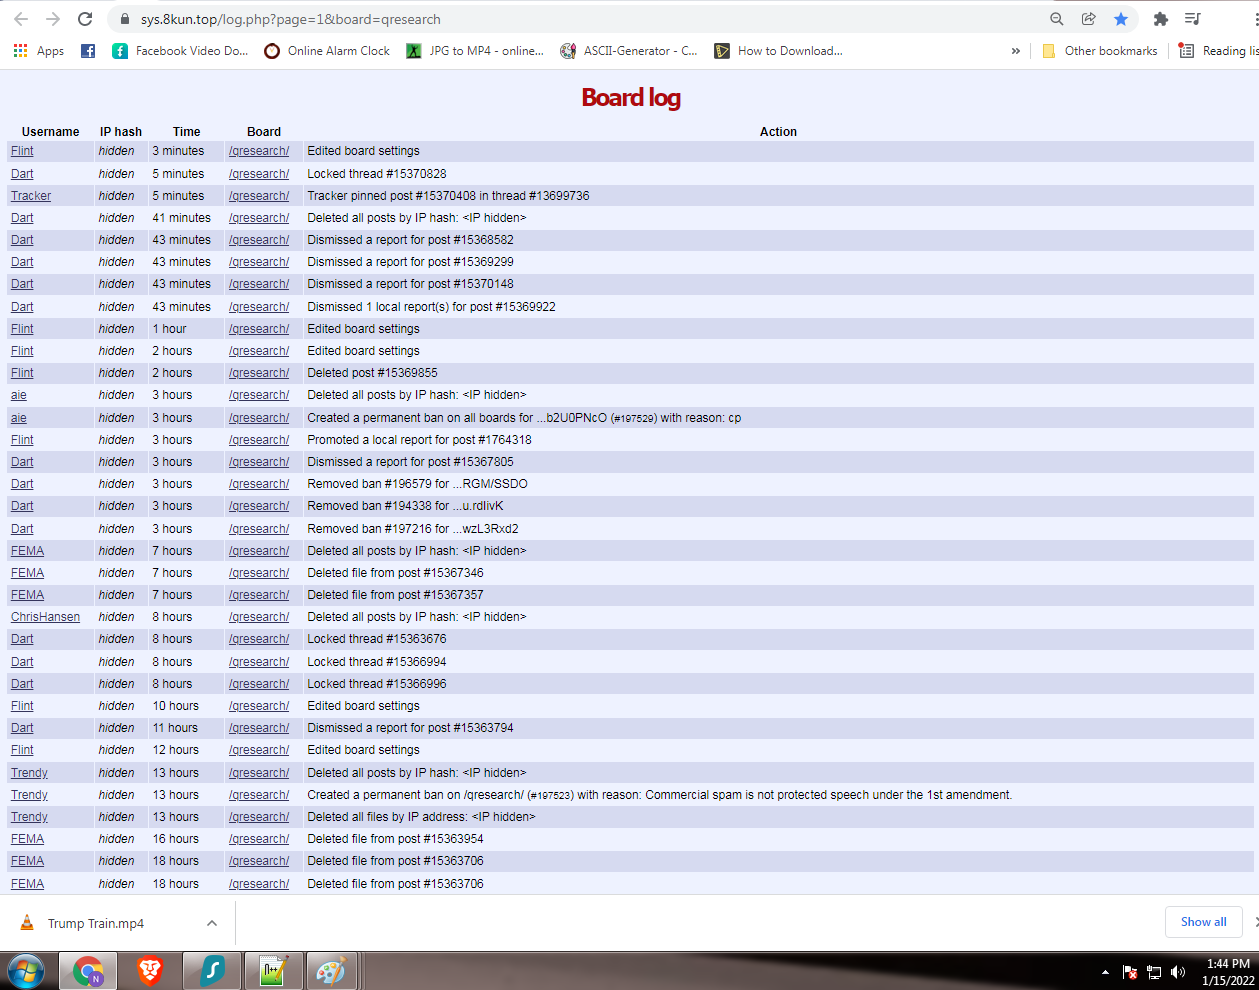Open the Facebook Video Do... bookmark
The image size is (1259, 990).
point(180,51)
